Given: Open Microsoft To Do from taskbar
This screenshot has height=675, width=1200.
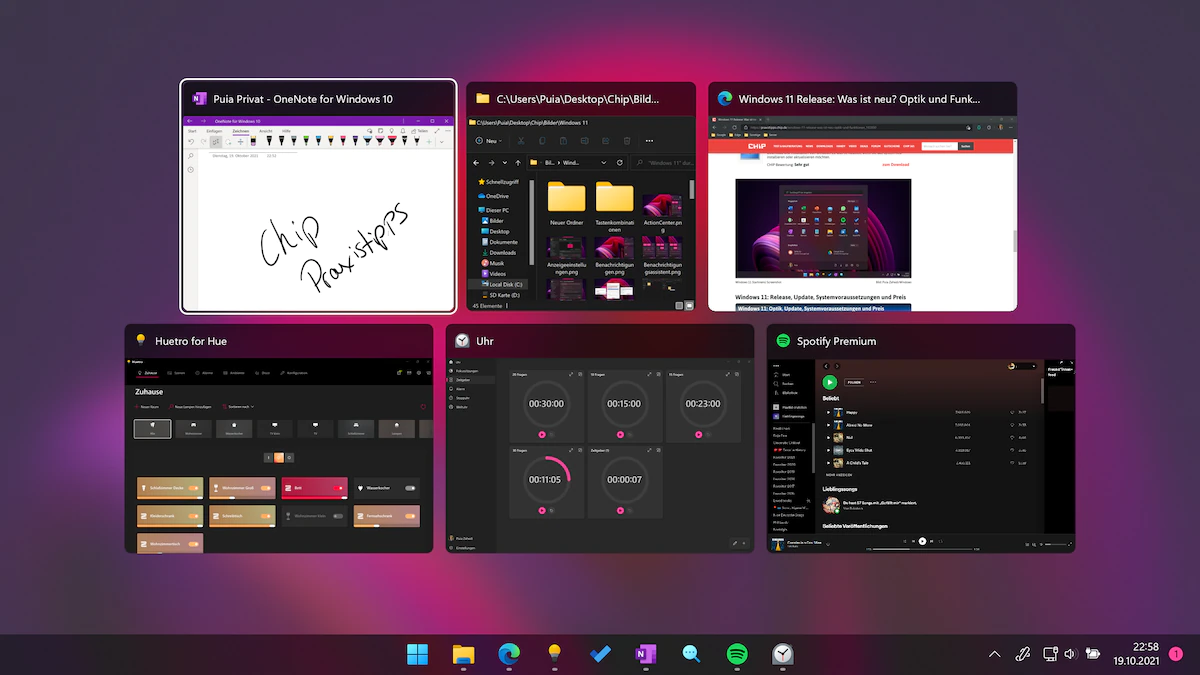Looking at the screenshot, I should (x=600, y=654).
